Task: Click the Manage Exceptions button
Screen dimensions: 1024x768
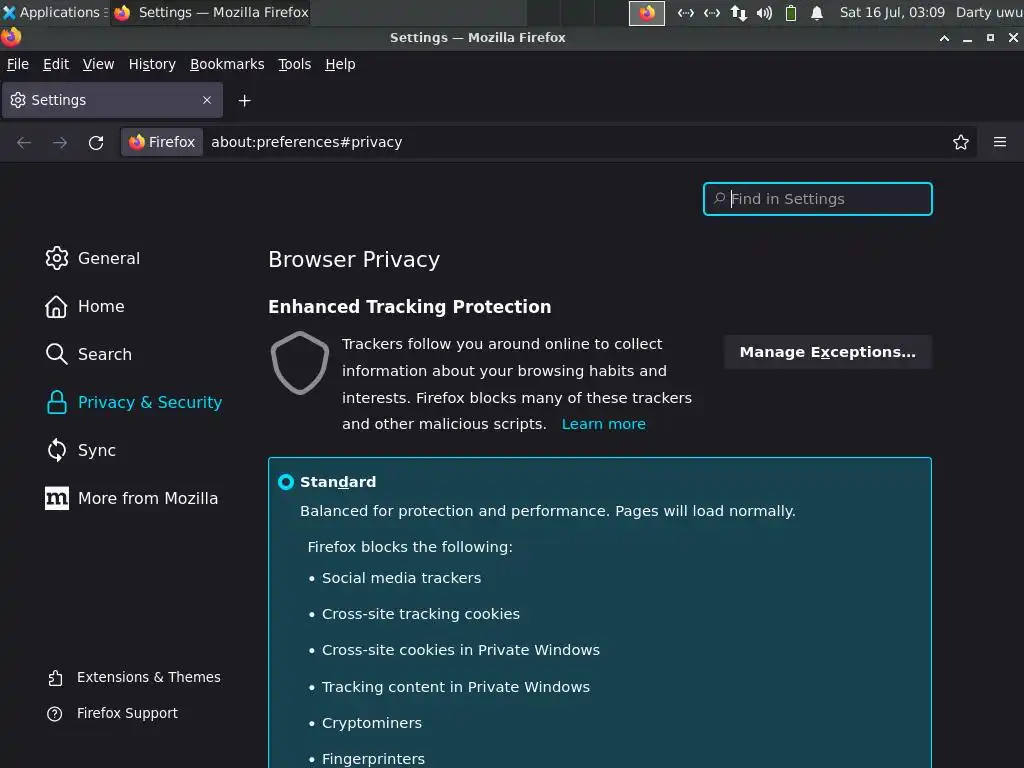Action: 827,352
